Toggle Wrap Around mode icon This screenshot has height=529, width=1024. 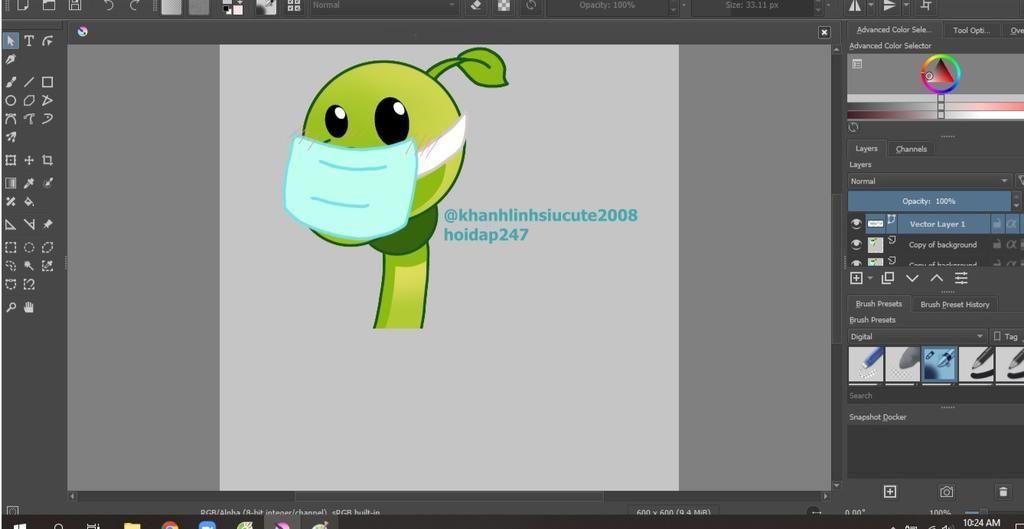[x=925, y=6]
